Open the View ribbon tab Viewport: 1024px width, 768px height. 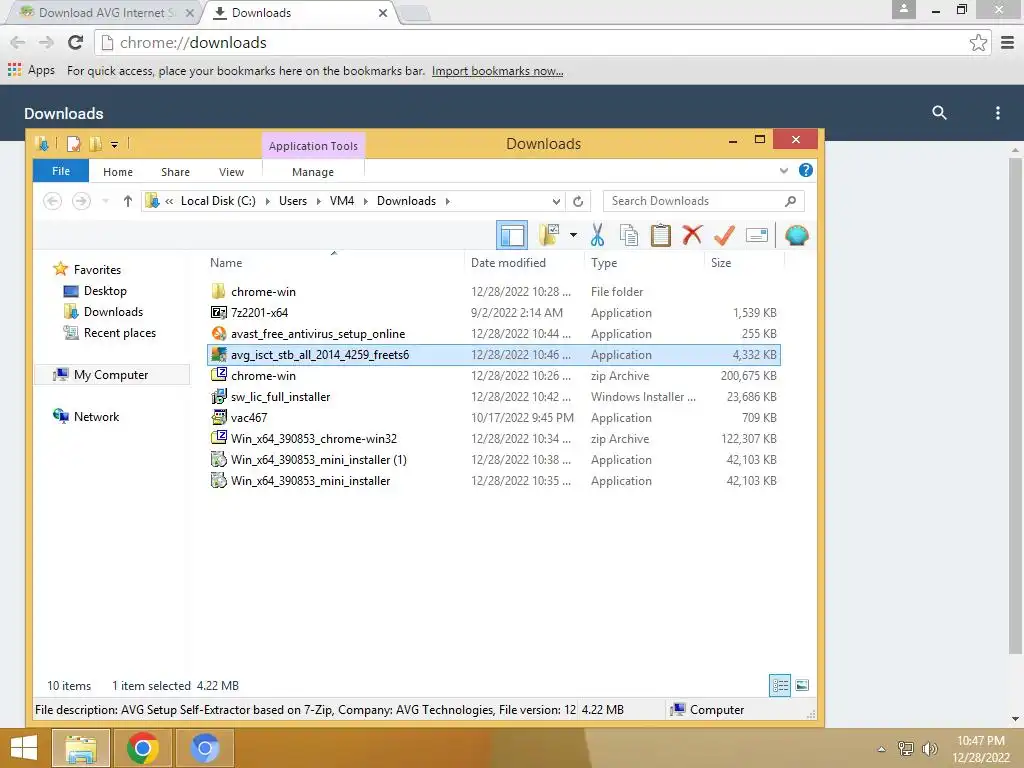(x=231, y=172)
